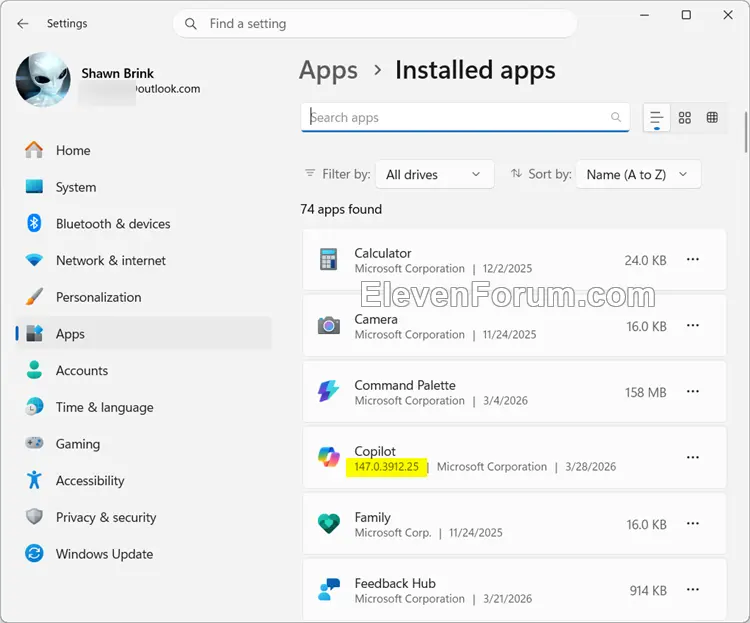The image size is (750, 623).
Task: Switch to table view layout
Action: point(712,117)
